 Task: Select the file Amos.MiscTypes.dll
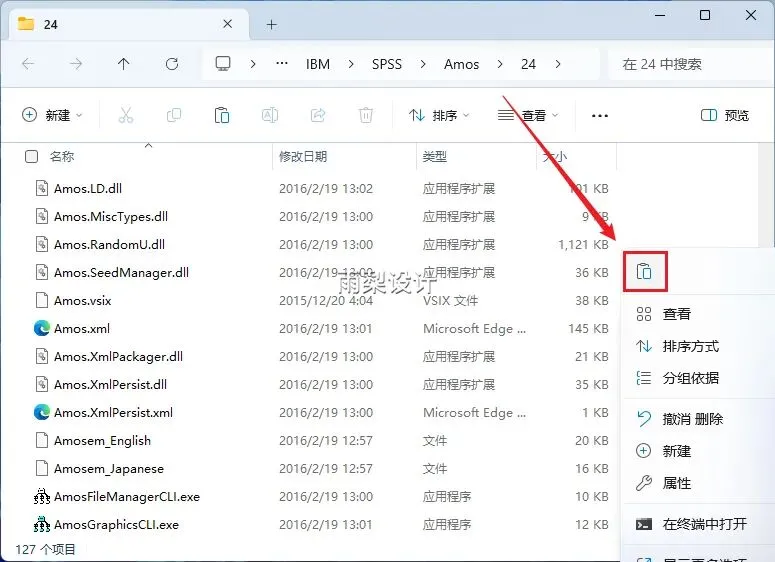111,216
